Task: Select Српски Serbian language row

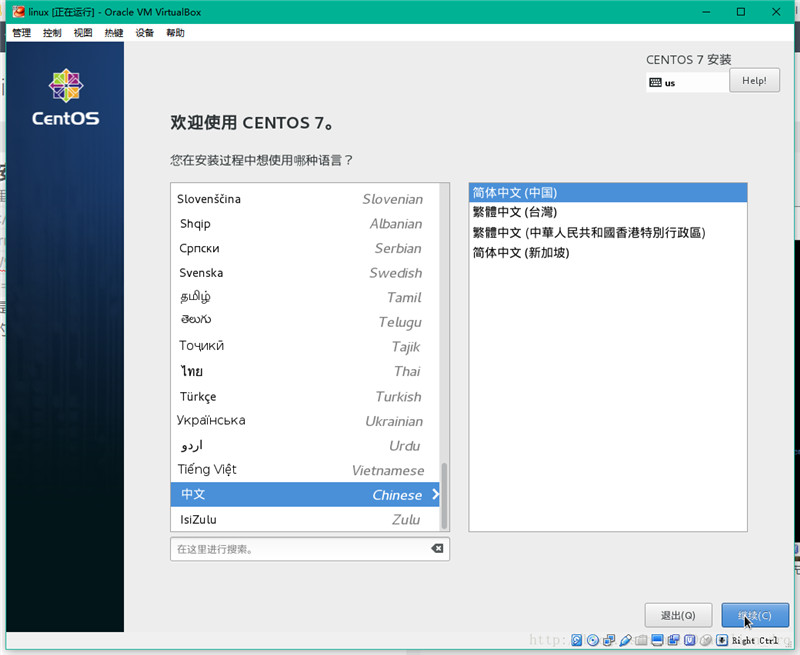Action: [305, 248]
